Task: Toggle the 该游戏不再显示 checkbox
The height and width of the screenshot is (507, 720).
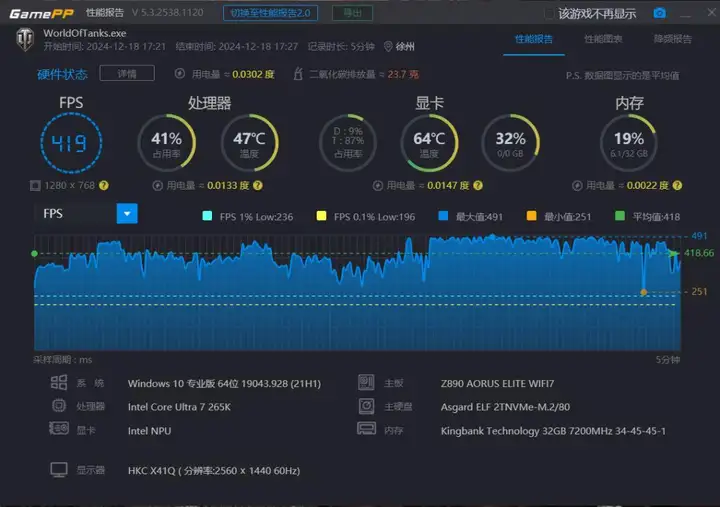Action: coord(549,14)
